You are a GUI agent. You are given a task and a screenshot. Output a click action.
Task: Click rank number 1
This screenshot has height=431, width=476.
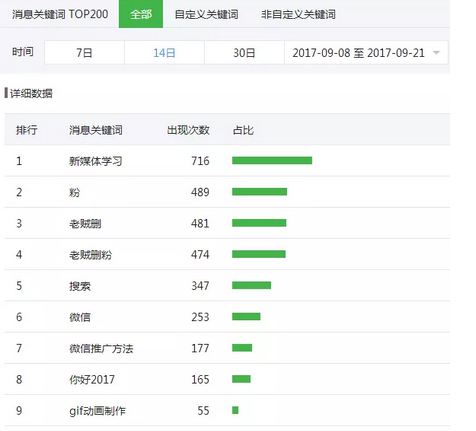pos(19,161)
